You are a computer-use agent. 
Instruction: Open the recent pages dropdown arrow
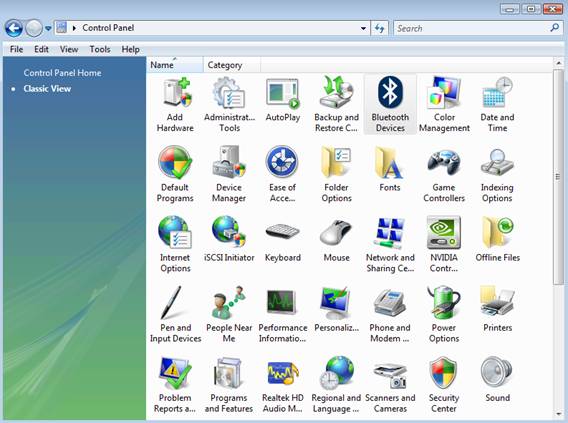point(48,28)
